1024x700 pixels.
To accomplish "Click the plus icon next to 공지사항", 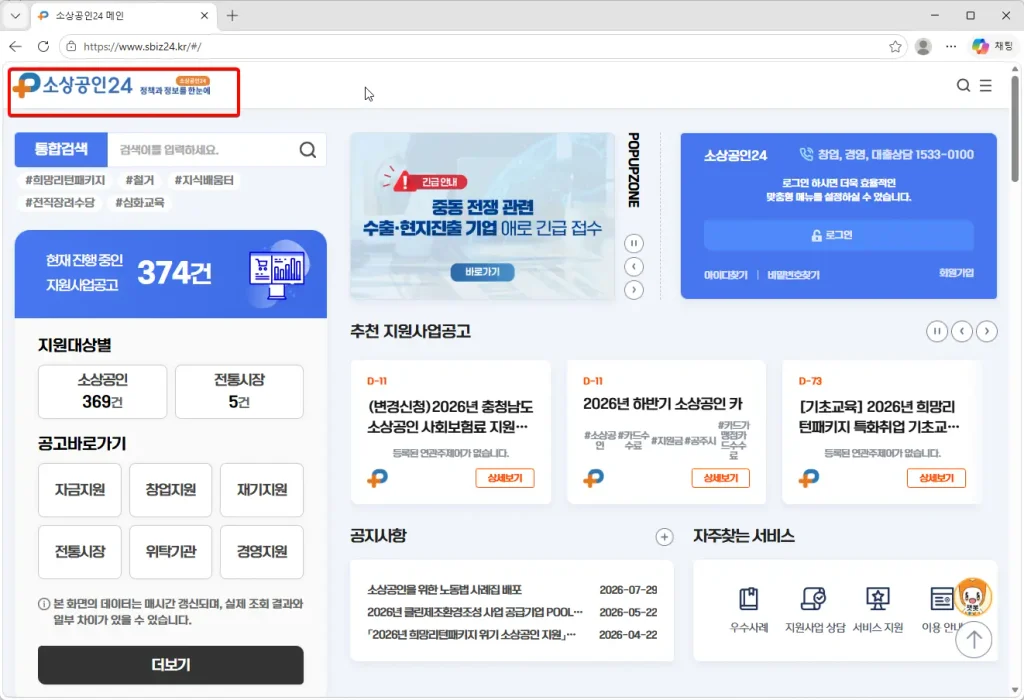I will click(664, 537).
